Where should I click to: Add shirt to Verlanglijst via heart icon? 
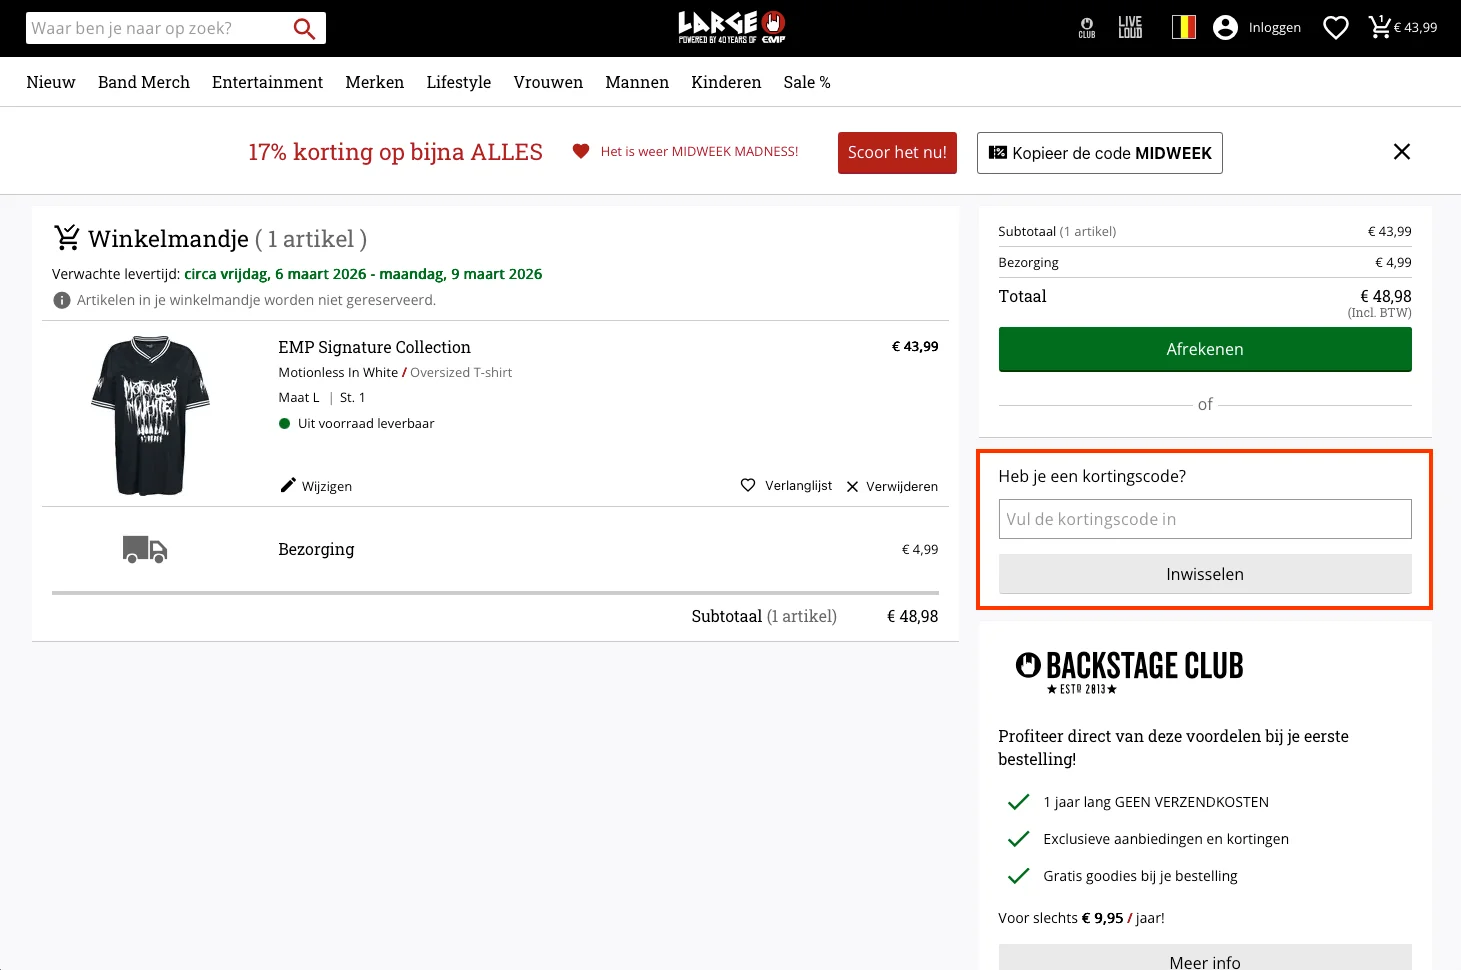[748, 485]
